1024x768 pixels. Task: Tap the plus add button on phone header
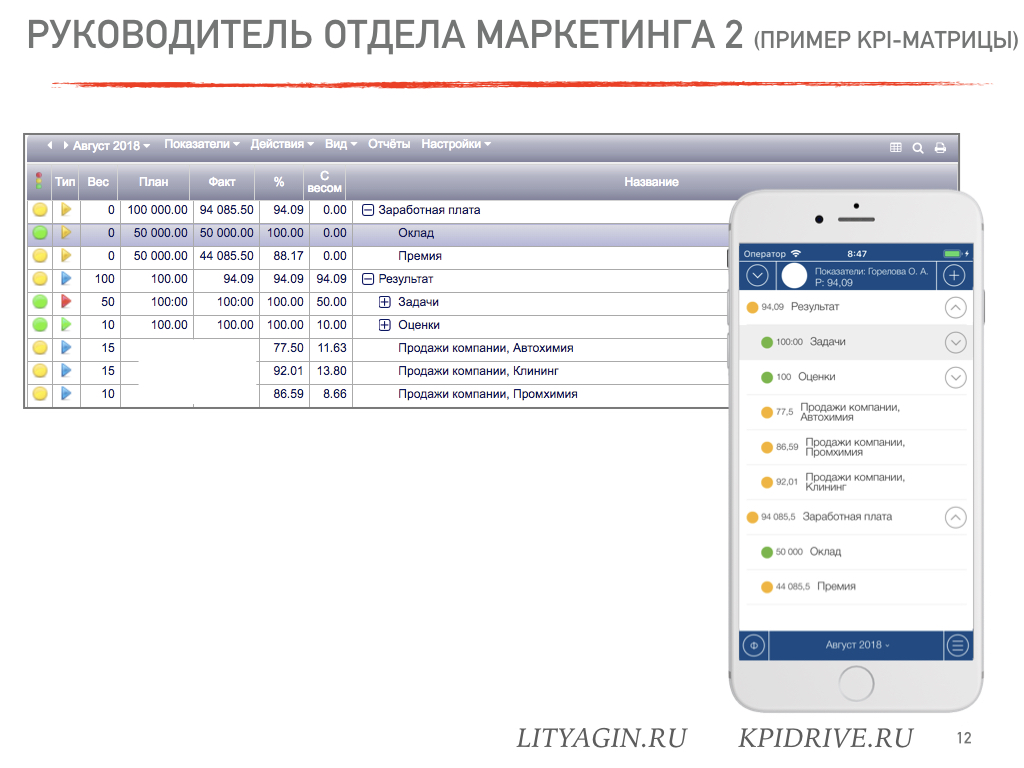pos(954,276)
